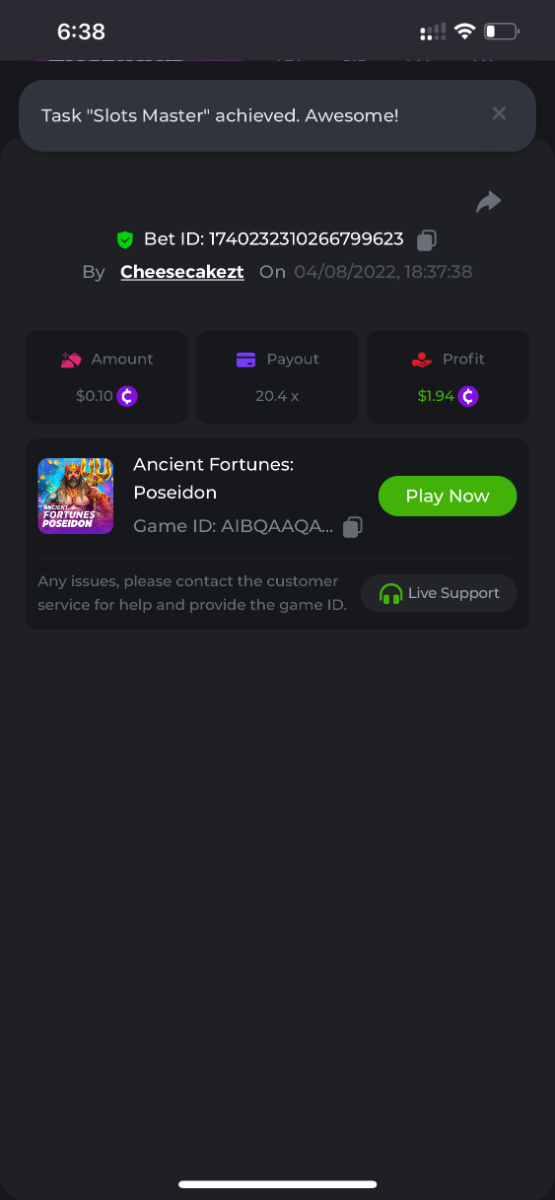Tap the Wi-Fi status icon
The height and width of the screenshot is (1200, 555).
pyautogui.click(x=464, y=32)
